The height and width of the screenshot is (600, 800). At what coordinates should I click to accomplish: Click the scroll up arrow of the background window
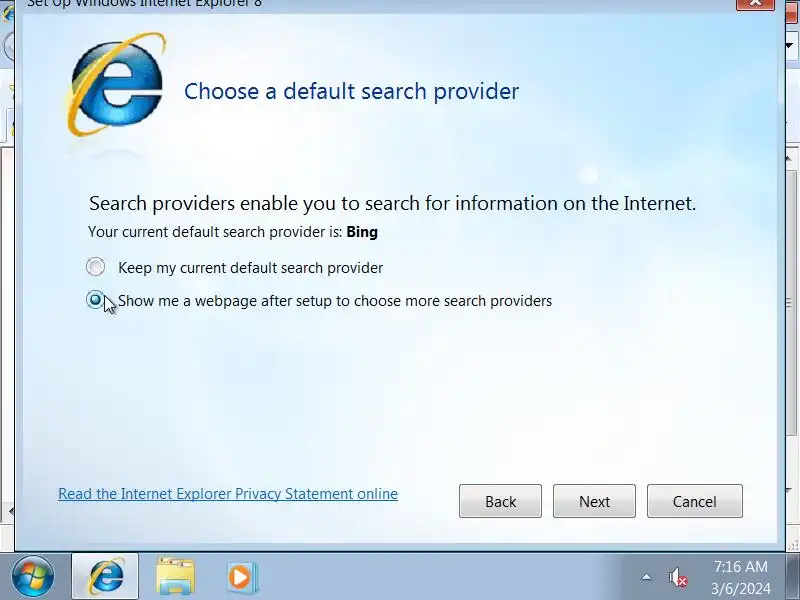click(790, 159)
